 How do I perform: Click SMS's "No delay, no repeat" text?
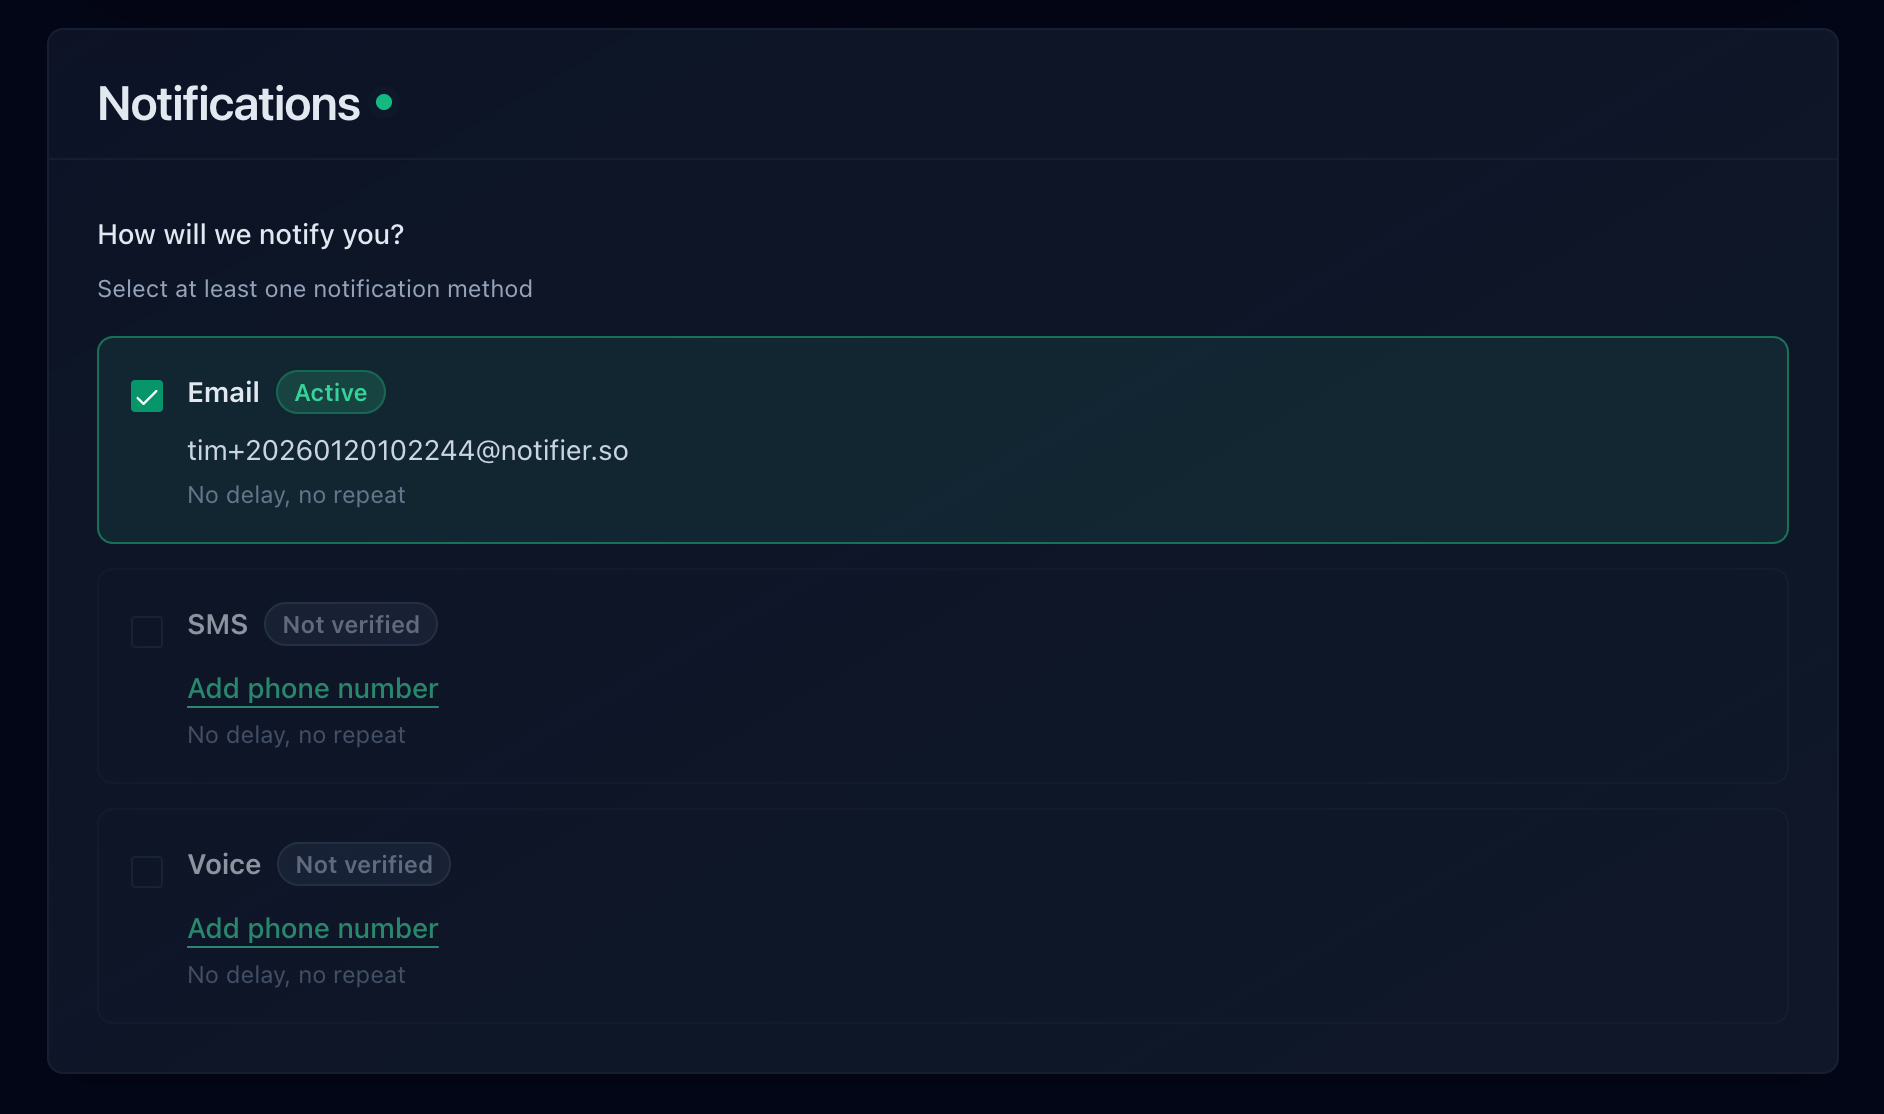pyautogui.click(x=296, y=735)
